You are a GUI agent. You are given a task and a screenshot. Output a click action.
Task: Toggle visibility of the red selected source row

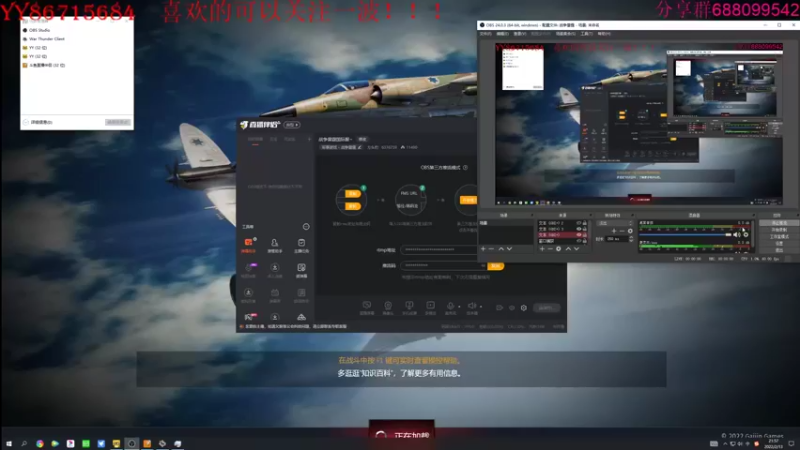tap(579, 235)
